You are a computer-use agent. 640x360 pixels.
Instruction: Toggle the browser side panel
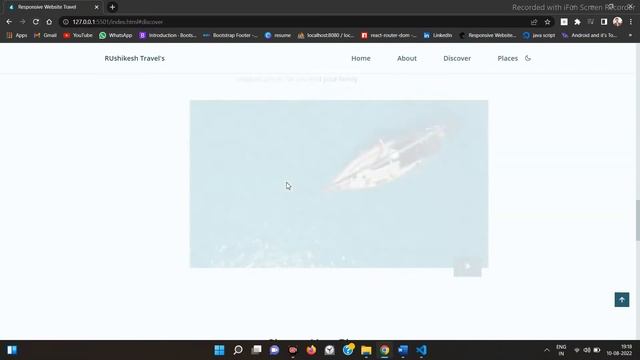click(604, 22)
